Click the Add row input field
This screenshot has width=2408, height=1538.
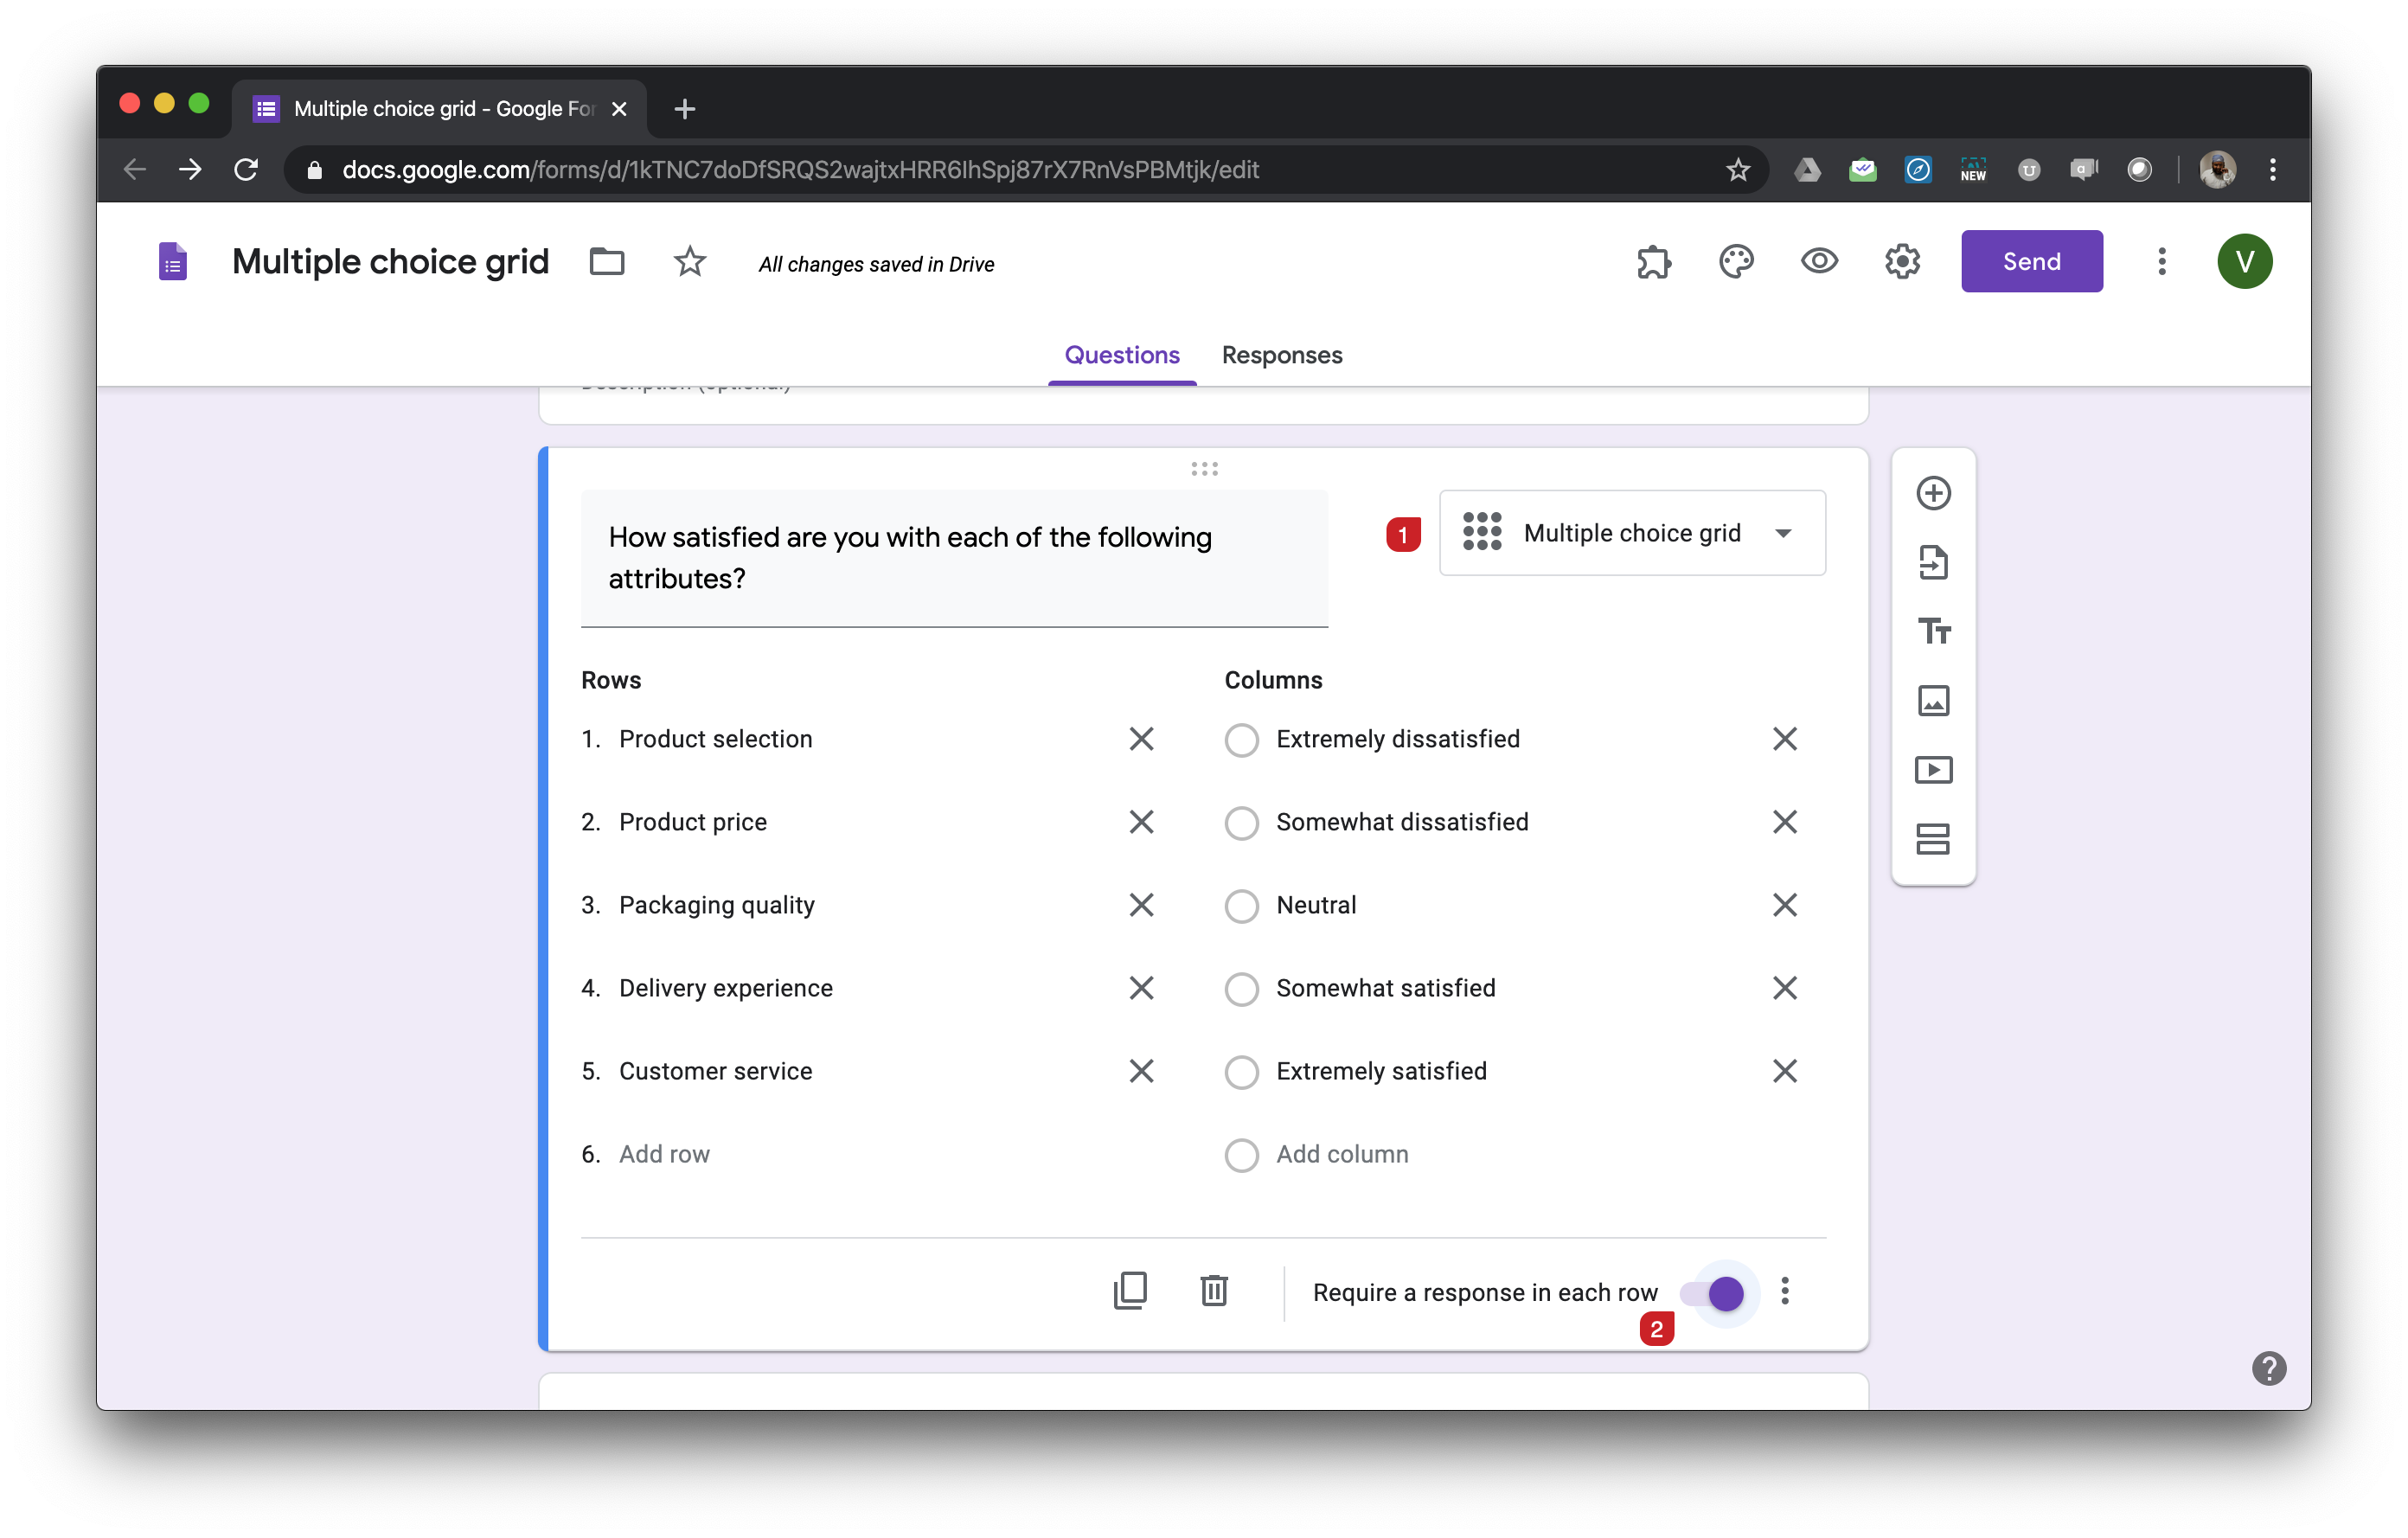[664, 1154]
